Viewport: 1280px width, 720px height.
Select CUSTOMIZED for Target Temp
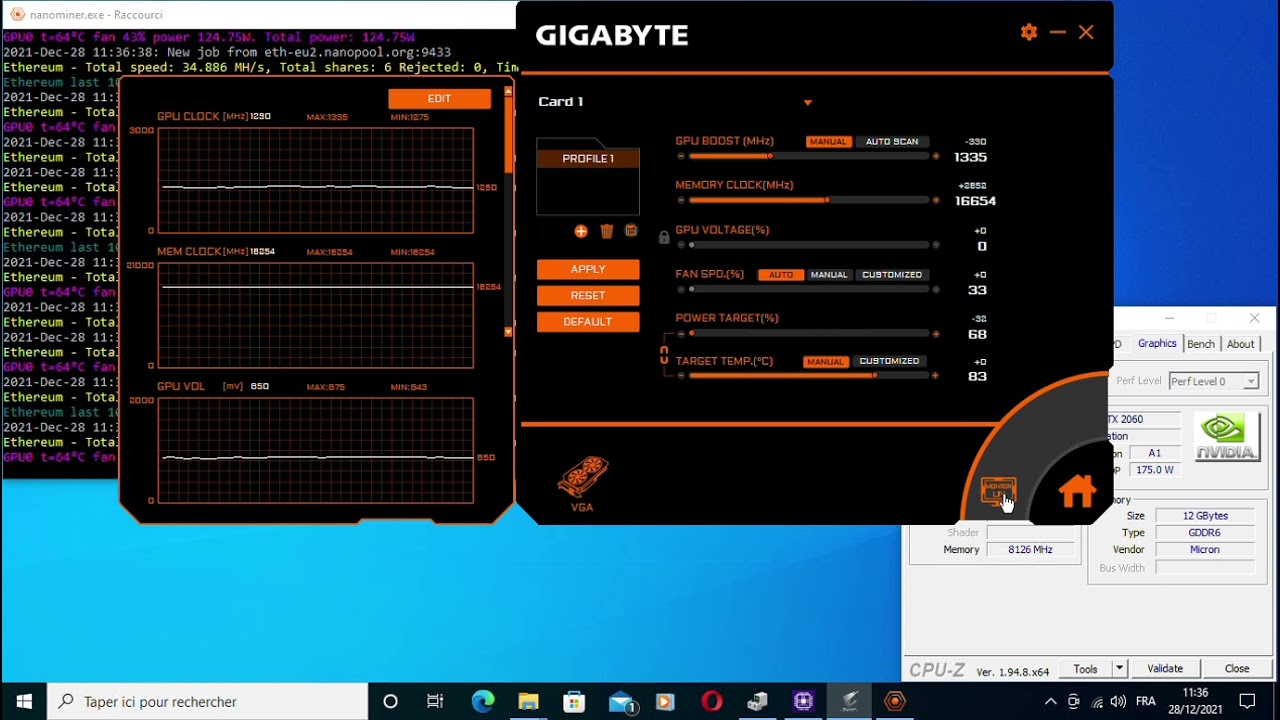889,361
